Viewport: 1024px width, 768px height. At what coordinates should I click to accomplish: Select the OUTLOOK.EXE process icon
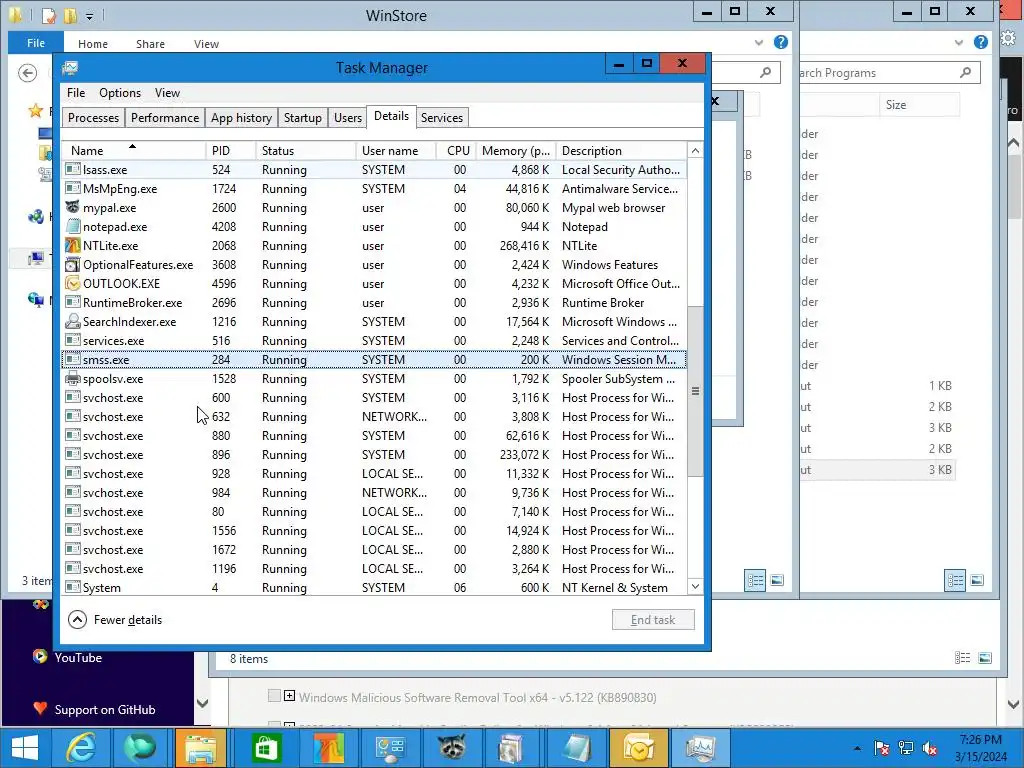pos(72,283)
